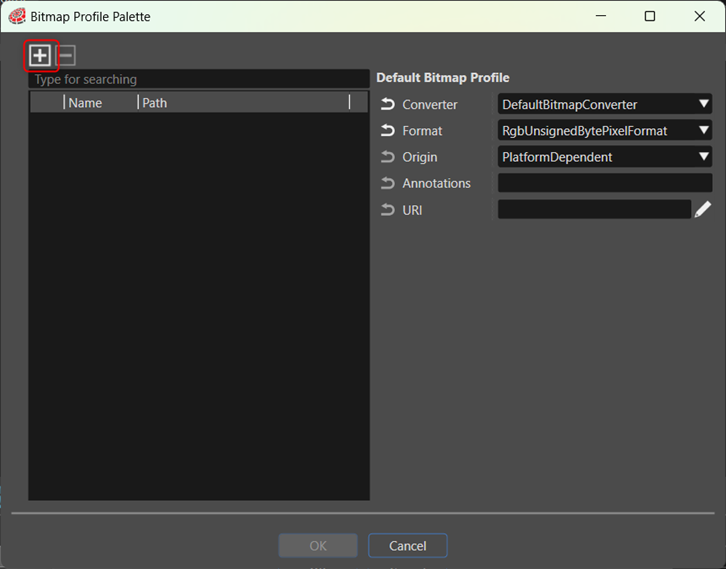Image resolution: width=726 pixels, height=569 pixels.
Task: Remove selected profile with minus icon
Action: 66,56
